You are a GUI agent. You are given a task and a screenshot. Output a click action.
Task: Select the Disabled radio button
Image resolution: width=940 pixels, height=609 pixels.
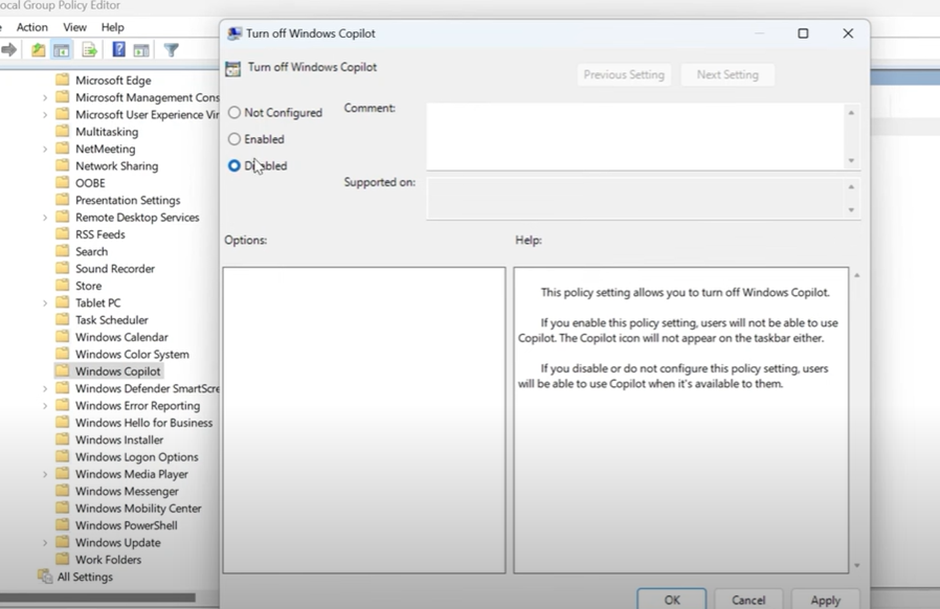233,165
